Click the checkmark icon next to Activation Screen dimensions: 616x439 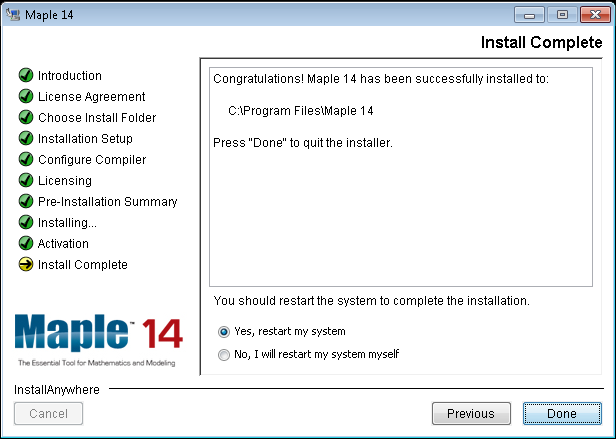26,244
